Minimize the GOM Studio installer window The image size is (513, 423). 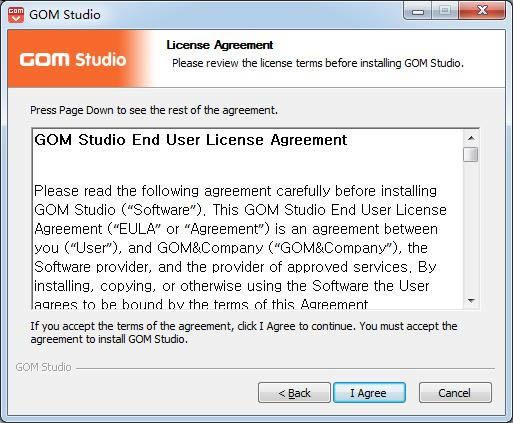click(417, 12)
